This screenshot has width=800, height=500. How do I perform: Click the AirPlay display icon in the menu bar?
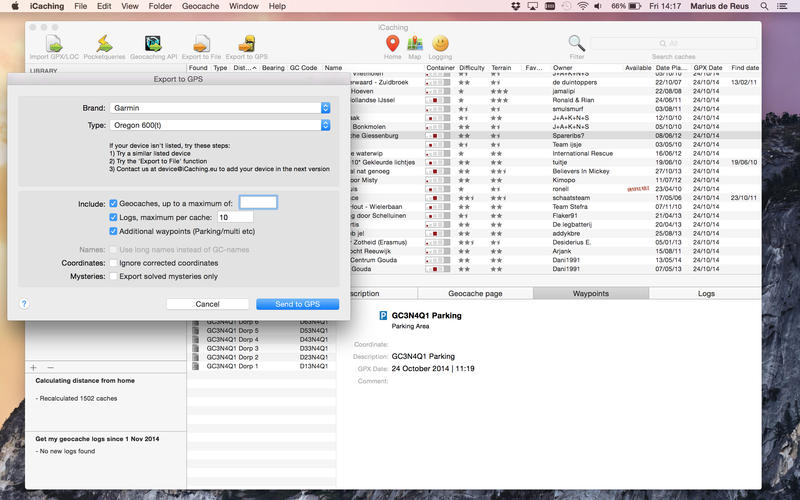point(533,6)
